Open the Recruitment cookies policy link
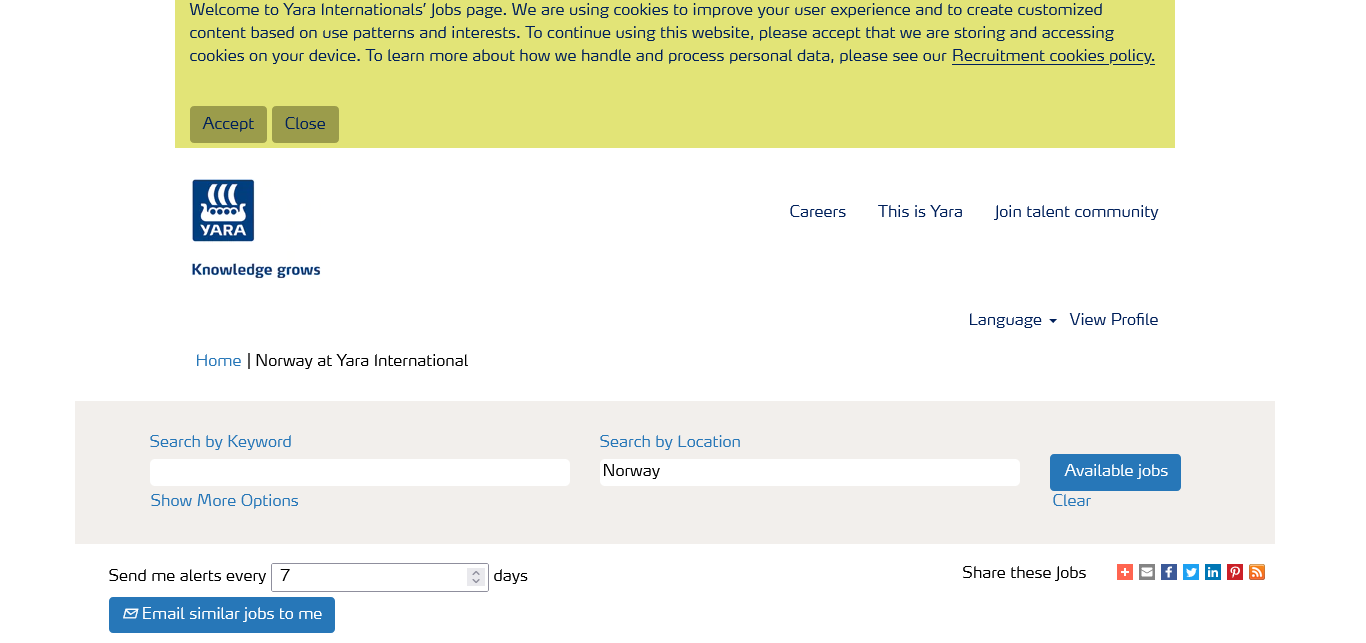The image size is (1366, 643). [1053, 56]
